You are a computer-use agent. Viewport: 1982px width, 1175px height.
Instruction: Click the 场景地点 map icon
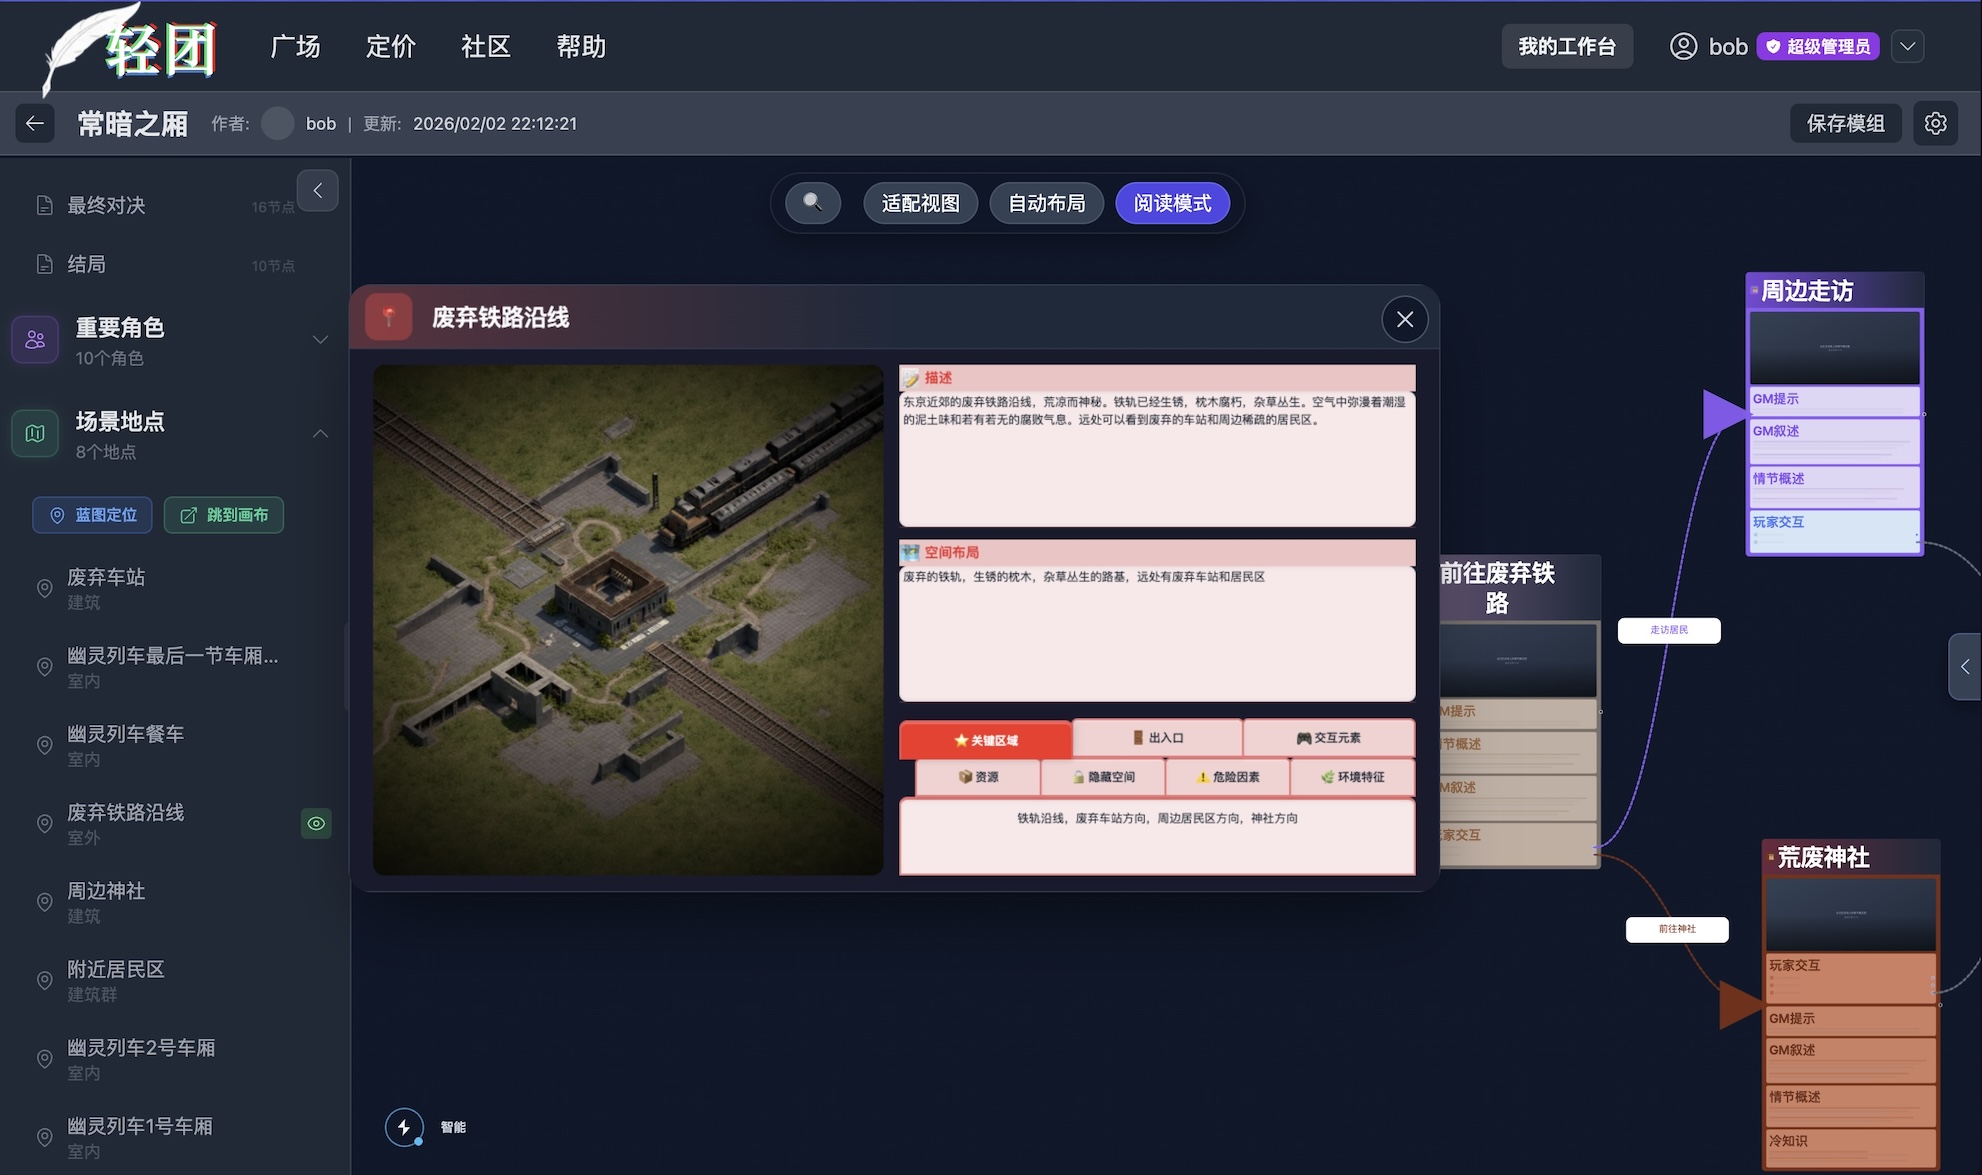[x=35, y=434]
